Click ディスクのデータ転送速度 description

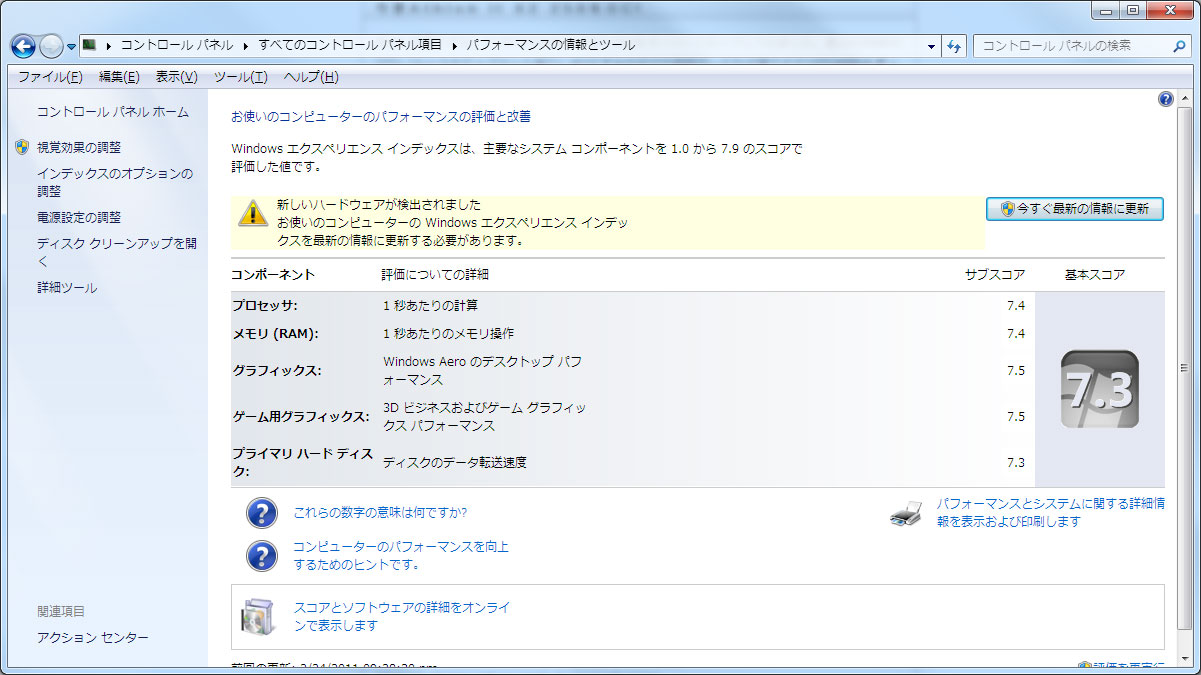[x=455, y=462]
